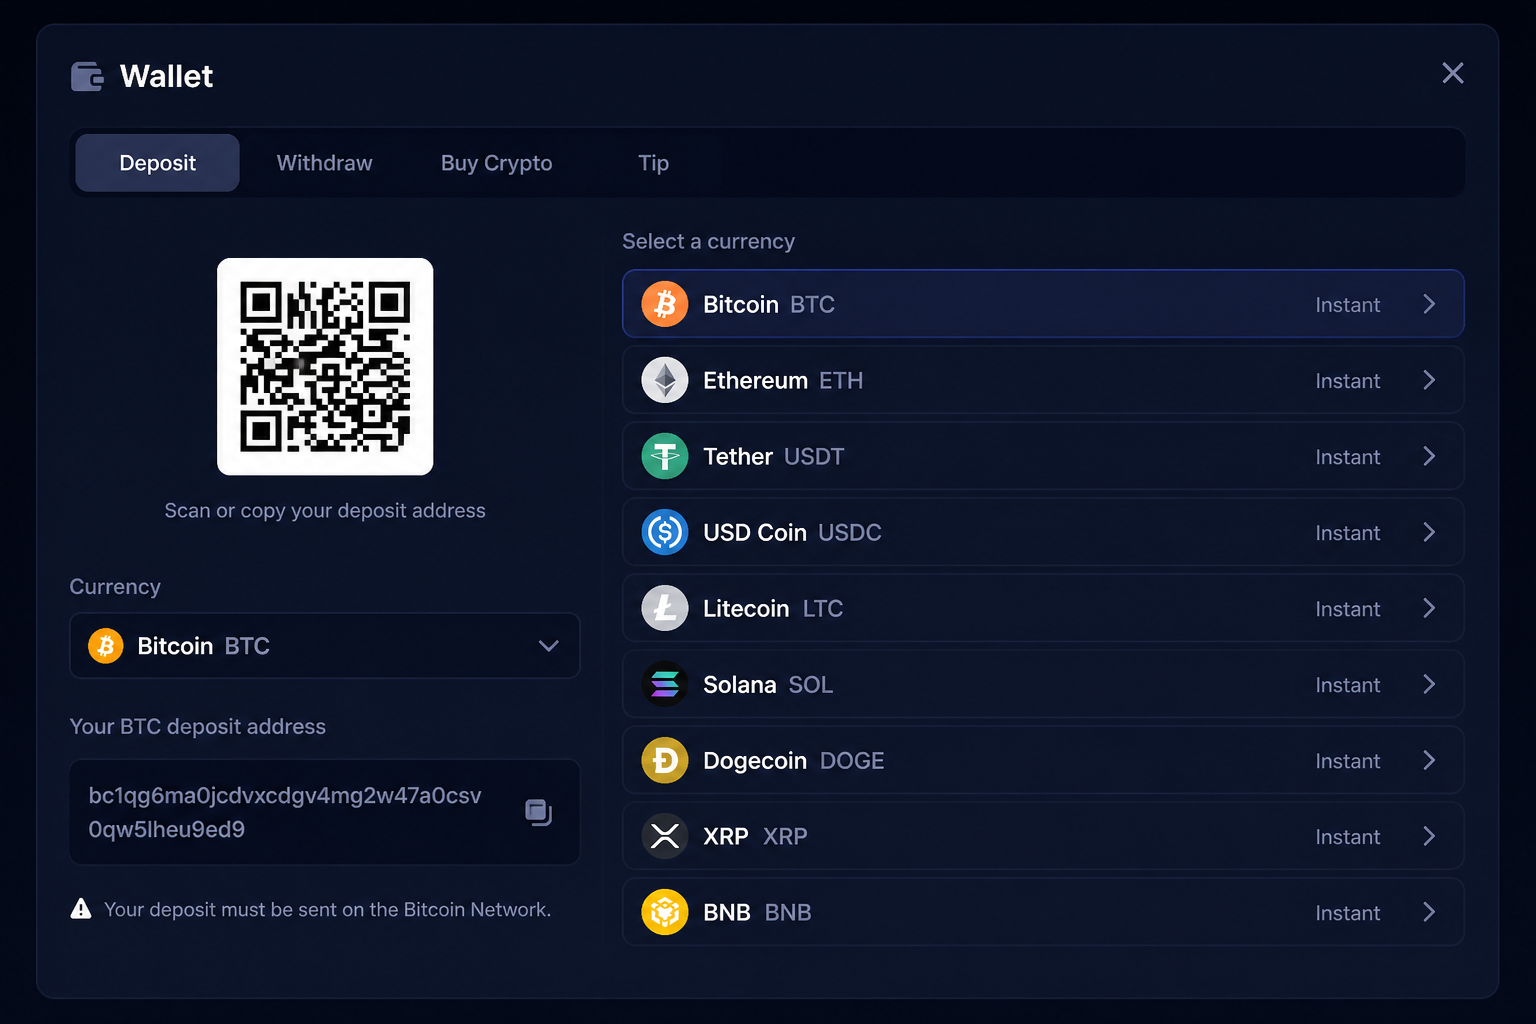Click 'Select a currency' heading

tap(708, 241)
